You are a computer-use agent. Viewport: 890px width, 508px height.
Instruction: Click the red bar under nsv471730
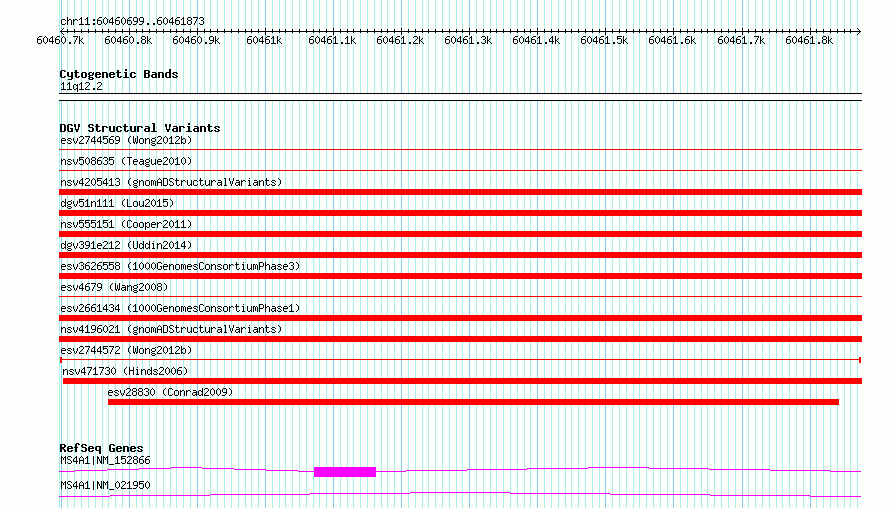[x=462, y=381]
